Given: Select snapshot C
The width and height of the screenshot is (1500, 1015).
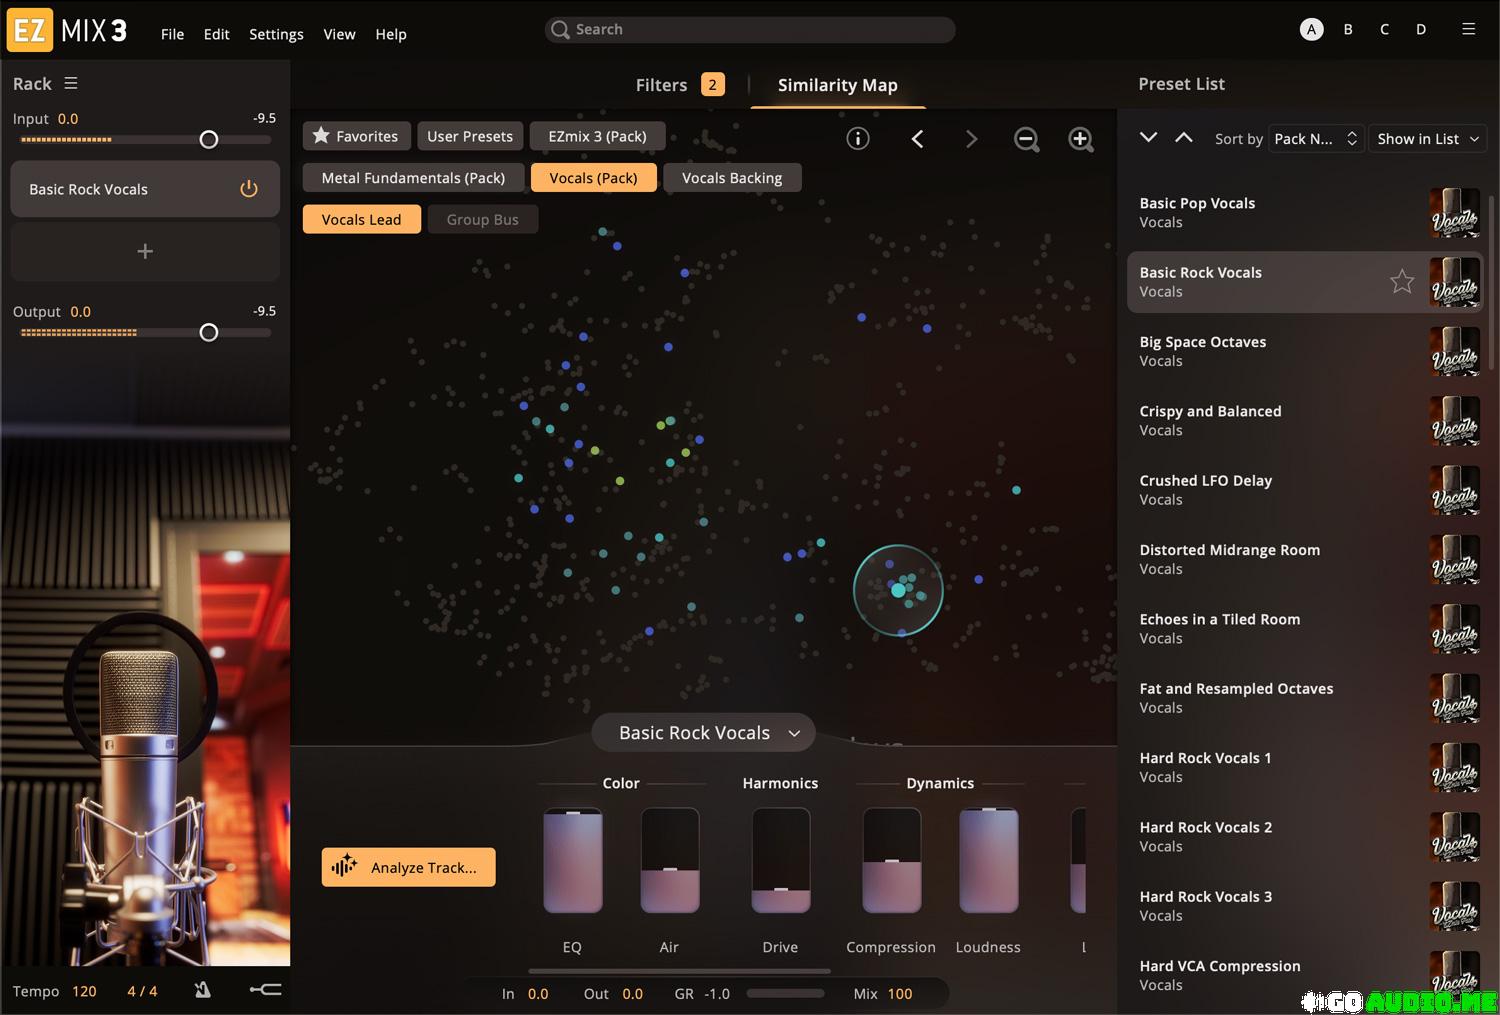Looking at the screenshot, I should [x=1384, y=29].
